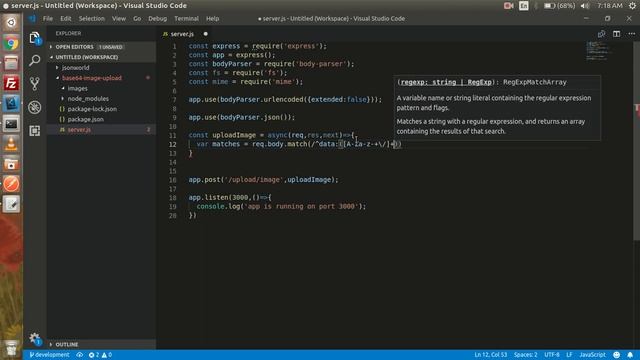The image size is (640, 360).
Task: Open system settings gear in top bar
Action: (x=632, y=6)
